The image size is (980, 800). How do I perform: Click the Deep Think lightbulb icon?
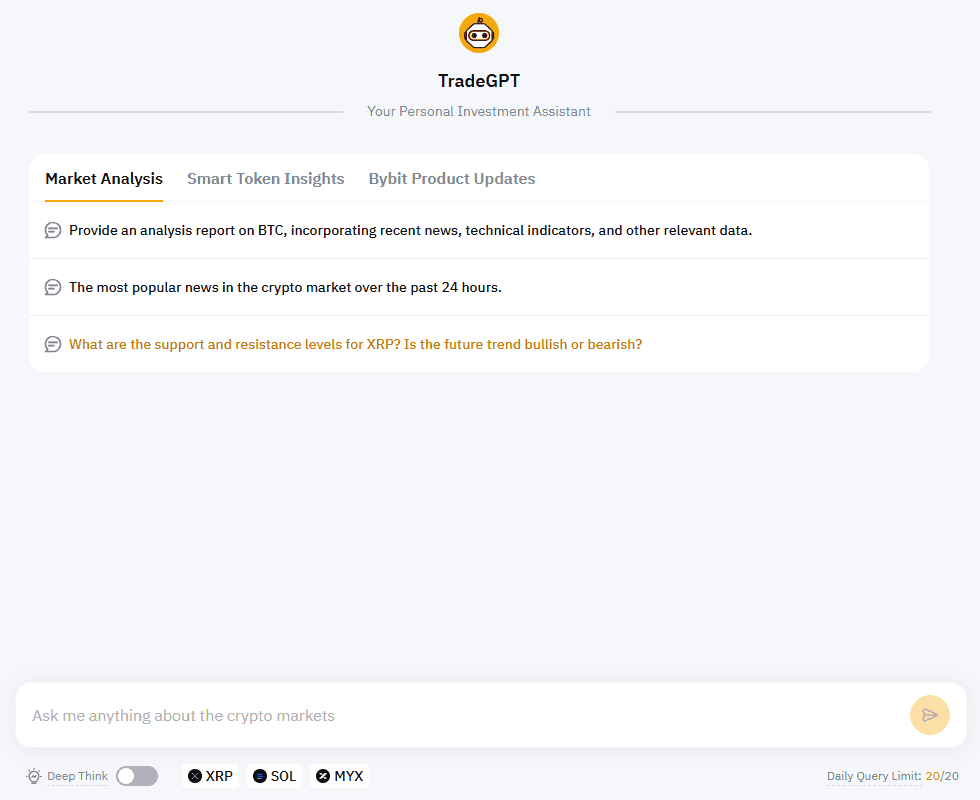pyautogui.click(x=34, y=776)
